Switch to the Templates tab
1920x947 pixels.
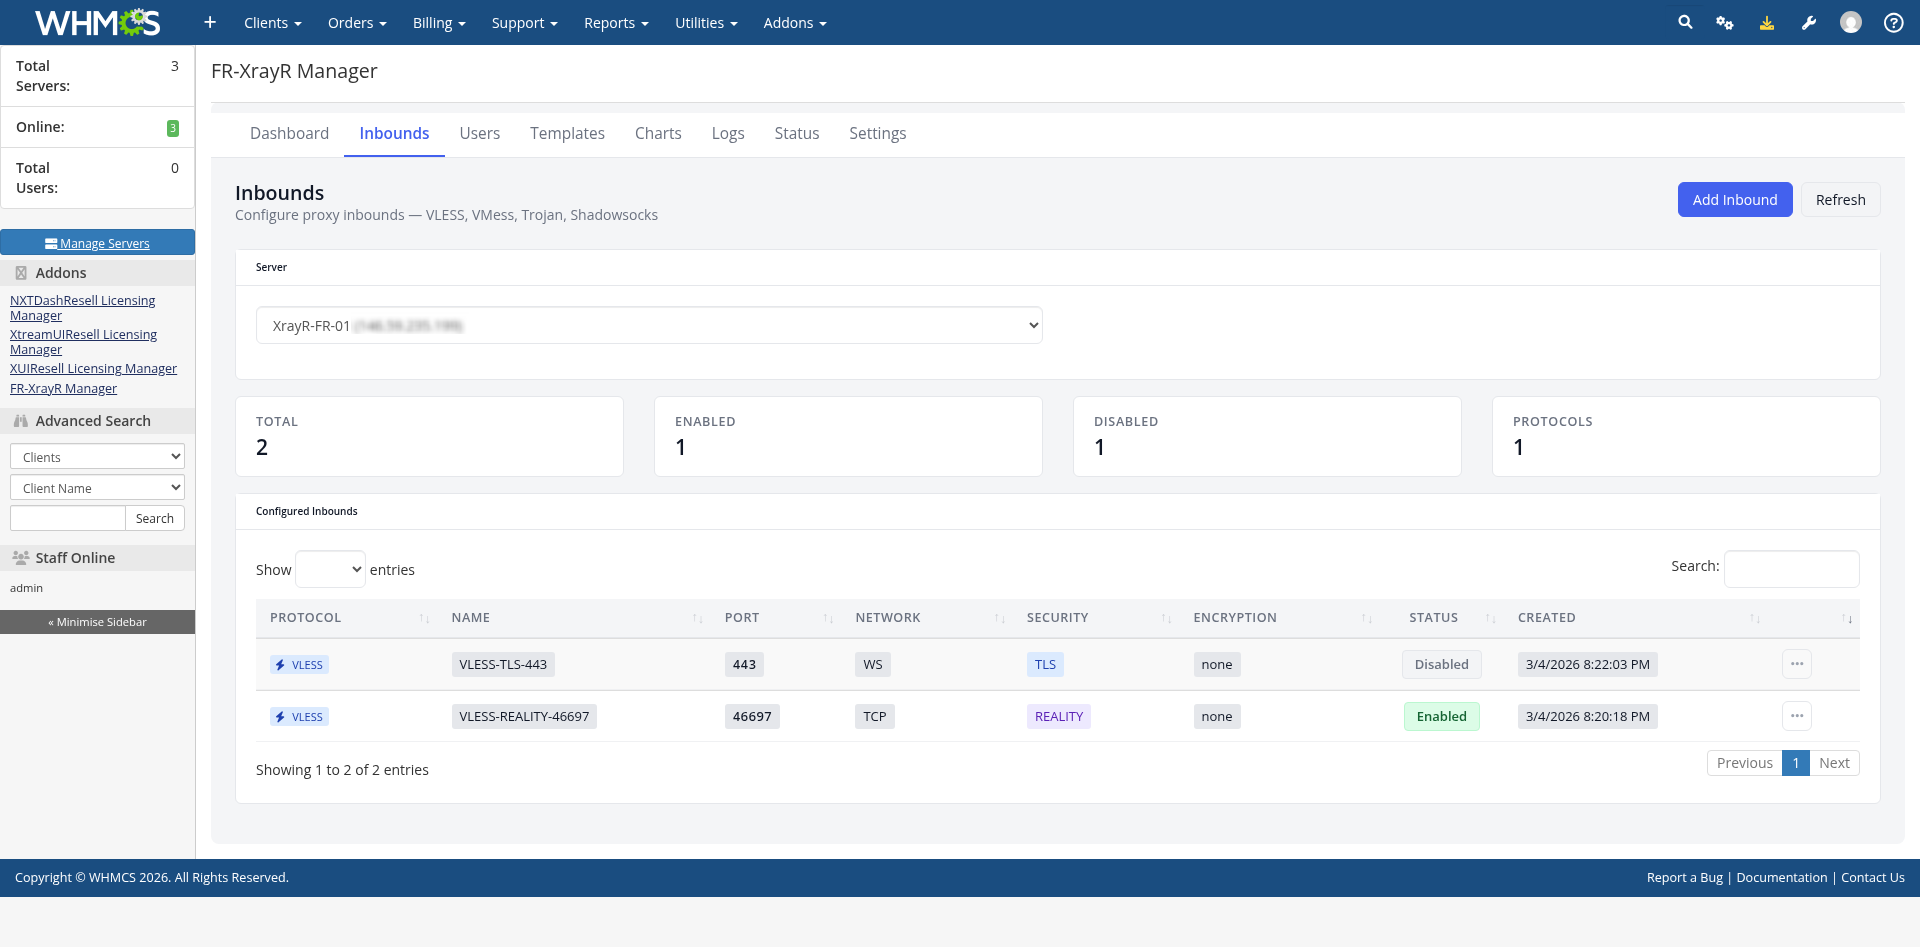tap(567, 133)
